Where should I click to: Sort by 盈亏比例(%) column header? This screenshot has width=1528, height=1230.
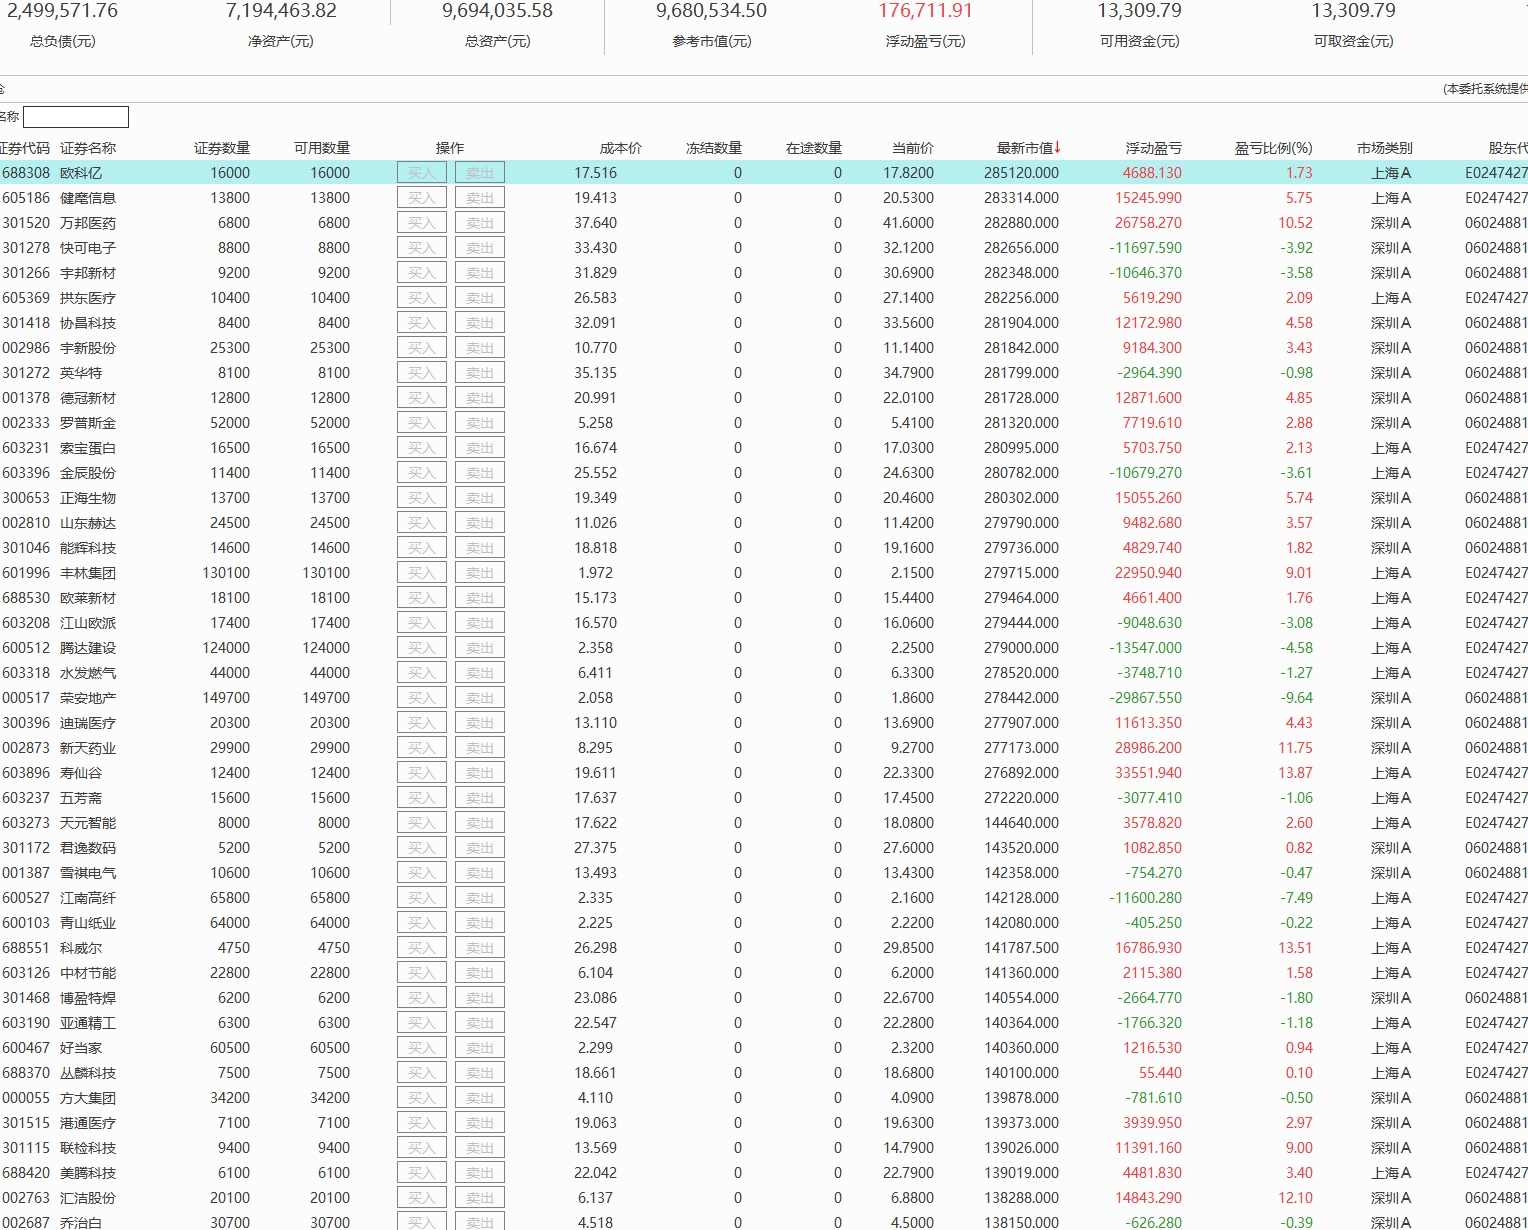tap(1273, 148)
